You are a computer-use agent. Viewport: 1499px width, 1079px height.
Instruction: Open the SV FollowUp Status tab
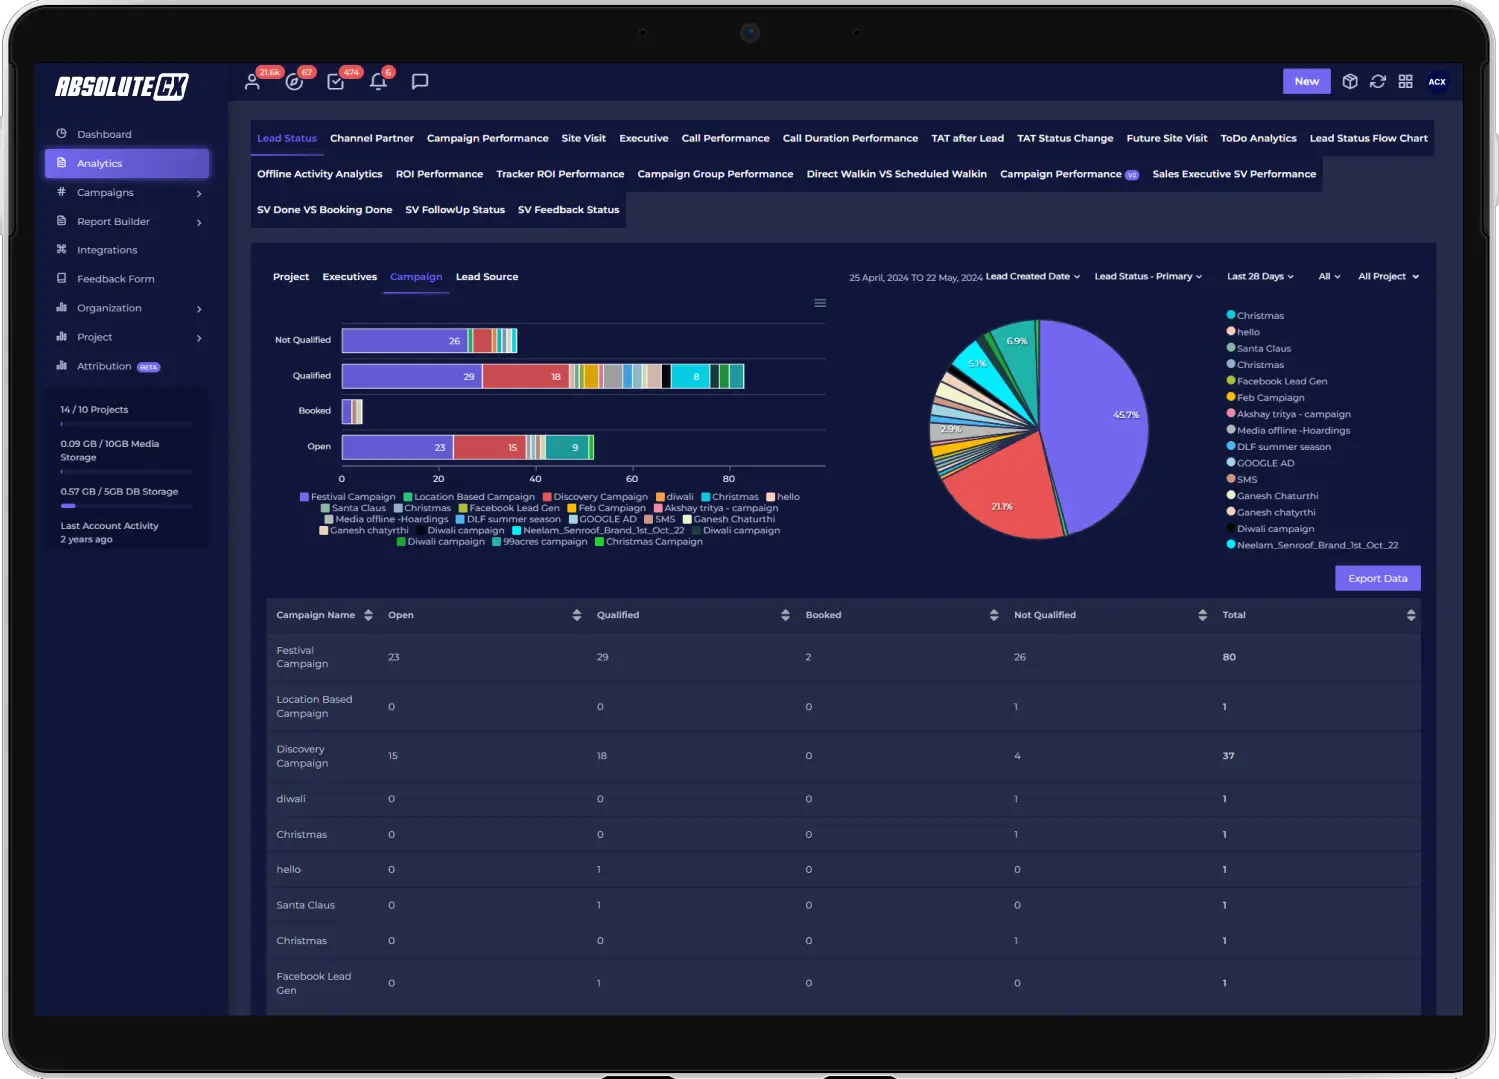(455, 210)
